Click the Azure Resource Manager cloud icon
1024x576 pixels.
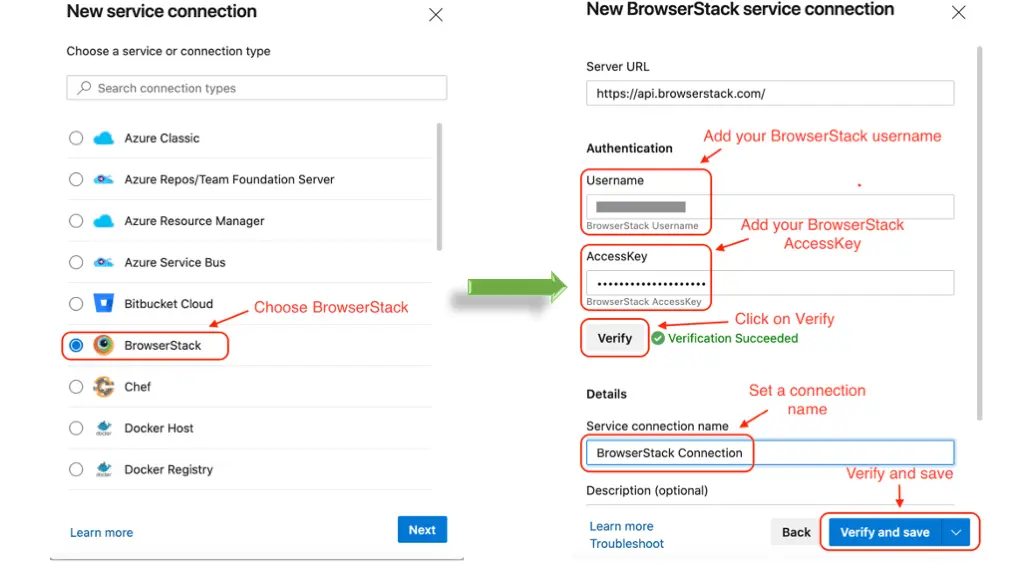(x=104, y=221)
